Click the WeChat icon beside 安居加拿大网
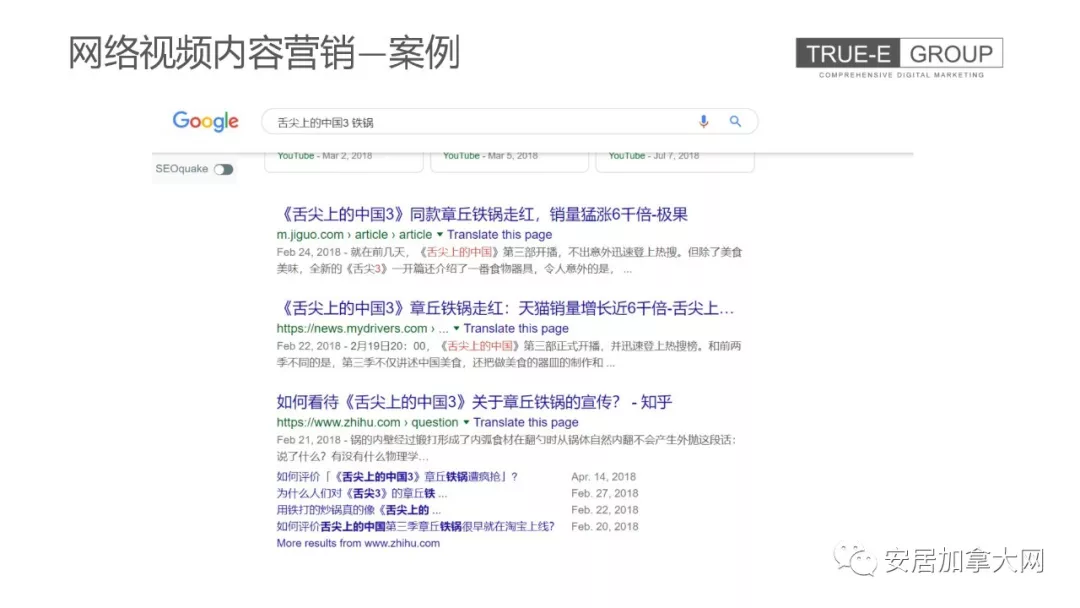Image resolution: width=1080 pixels, height=608 pixels. [855, 560]
